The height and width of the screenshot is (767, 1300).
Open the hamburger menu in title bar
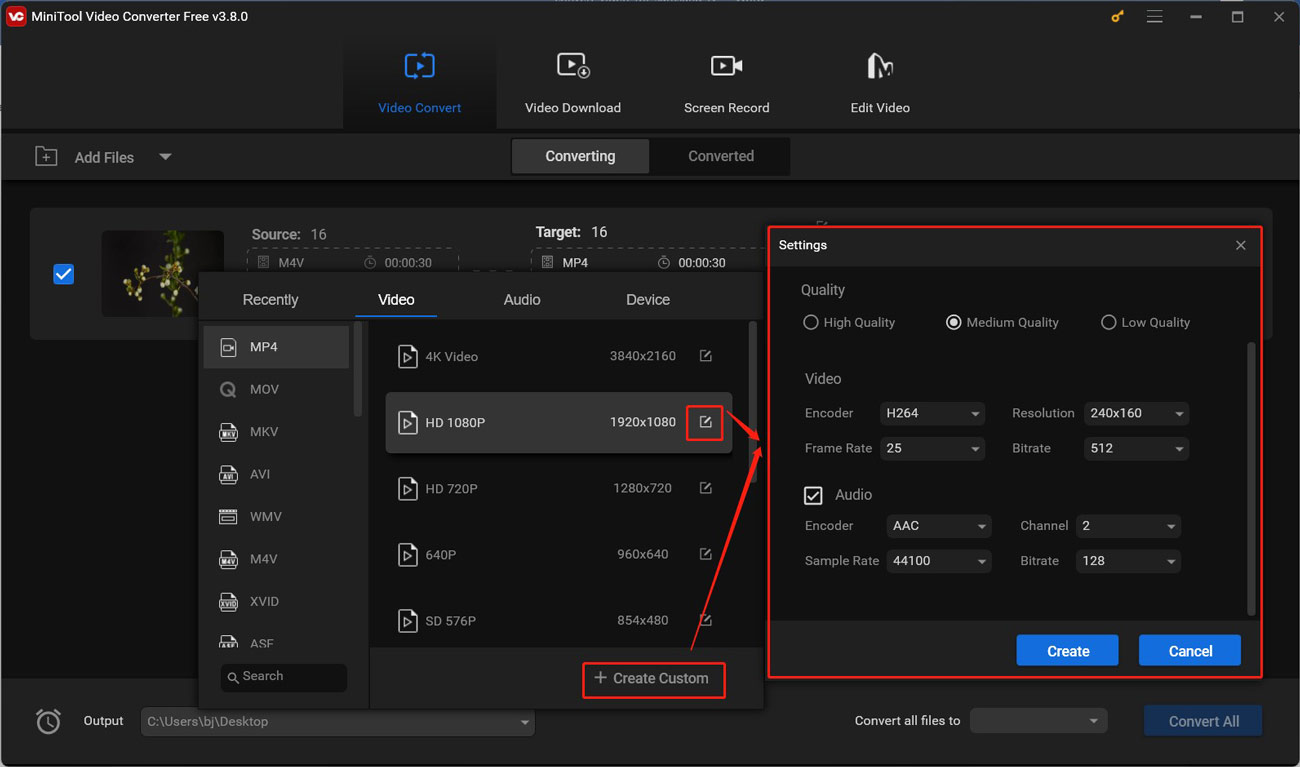[x=1155, y=17]
